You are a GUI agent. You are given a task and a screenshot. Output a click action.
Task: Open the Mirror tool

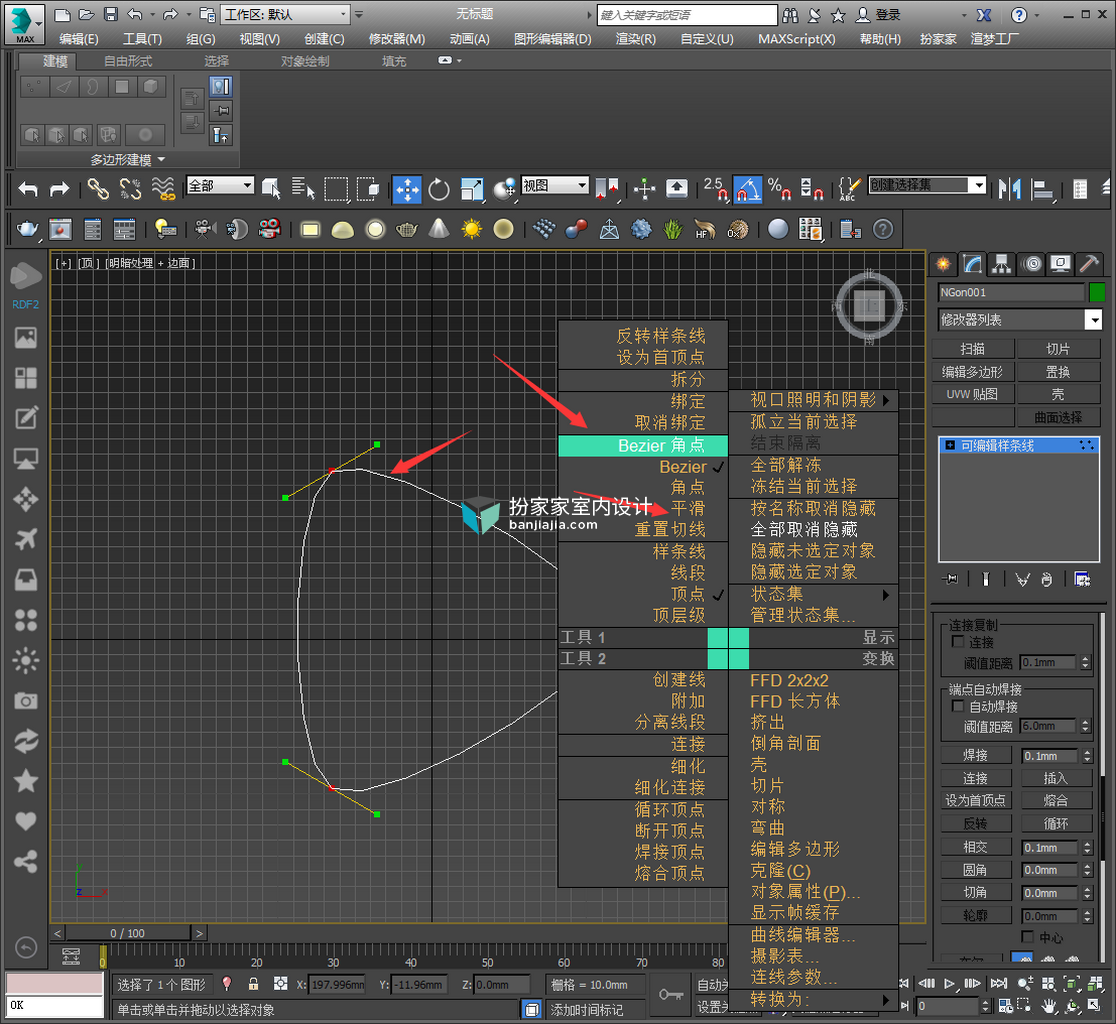pos(1009,189)
